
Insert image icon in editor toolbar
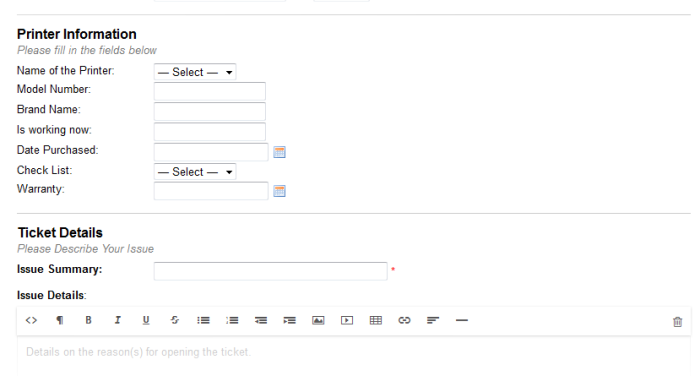click(318, 320)
